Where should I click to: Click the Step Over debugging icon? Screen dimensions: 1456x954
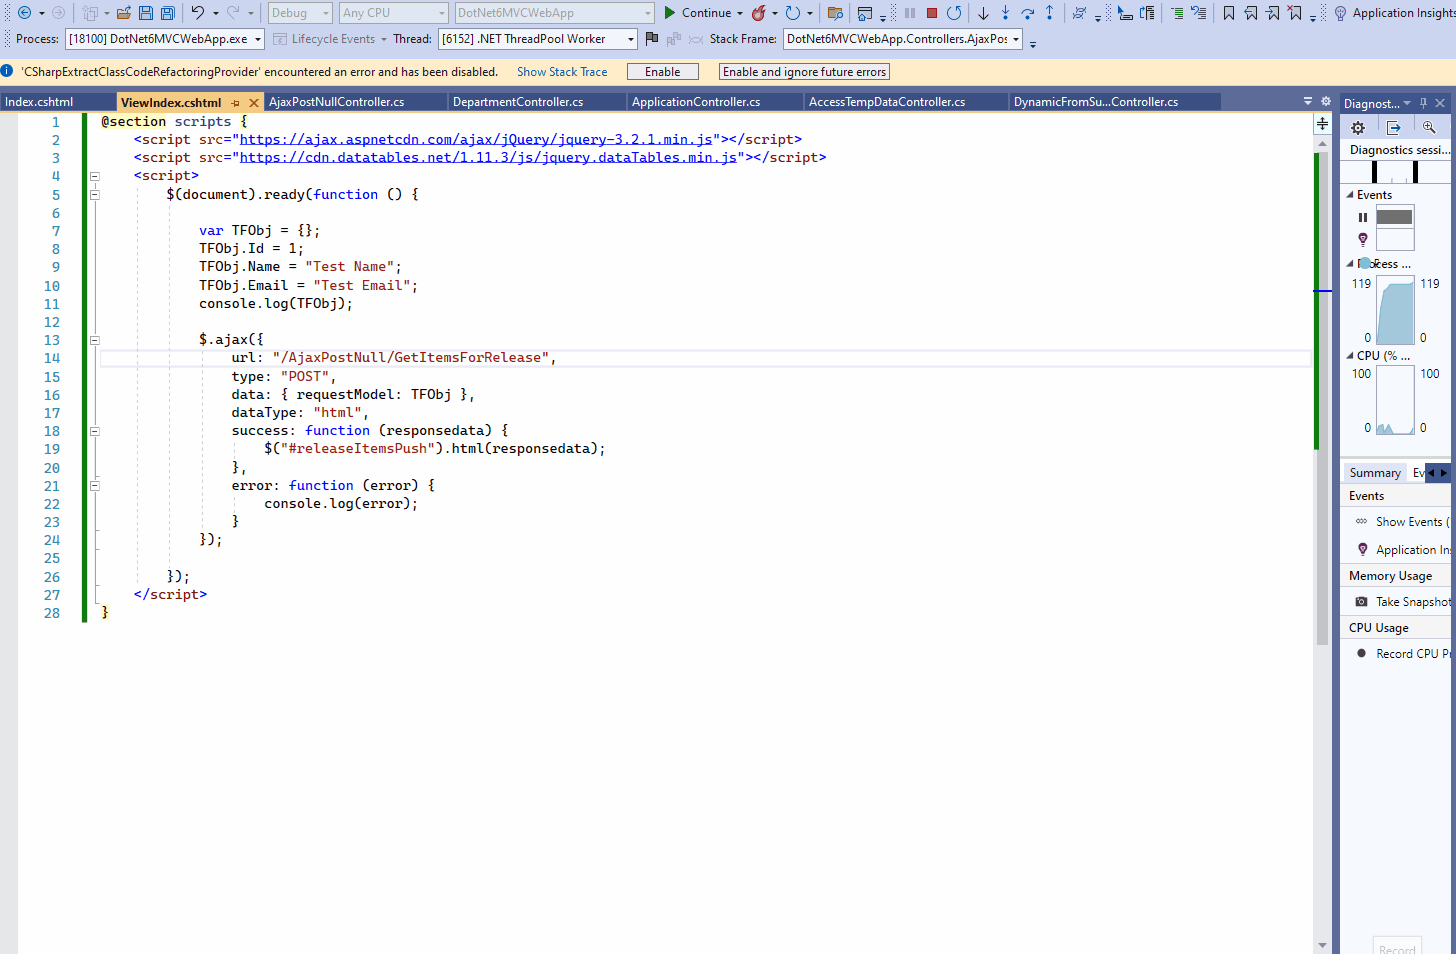coord(1028,12)
